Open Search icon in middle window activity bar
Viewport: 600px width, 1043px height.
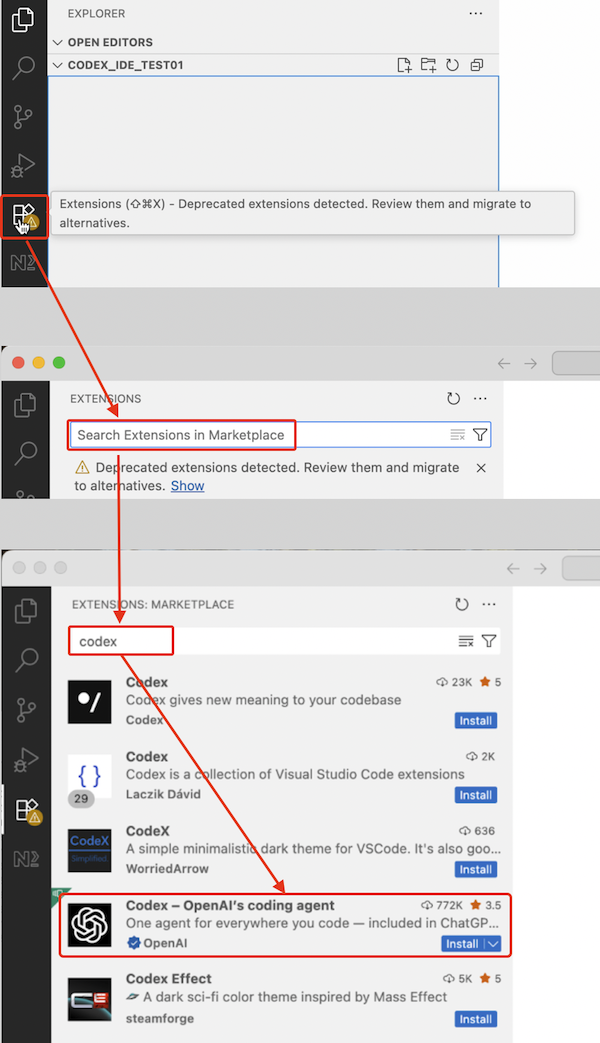pos(25,453)
